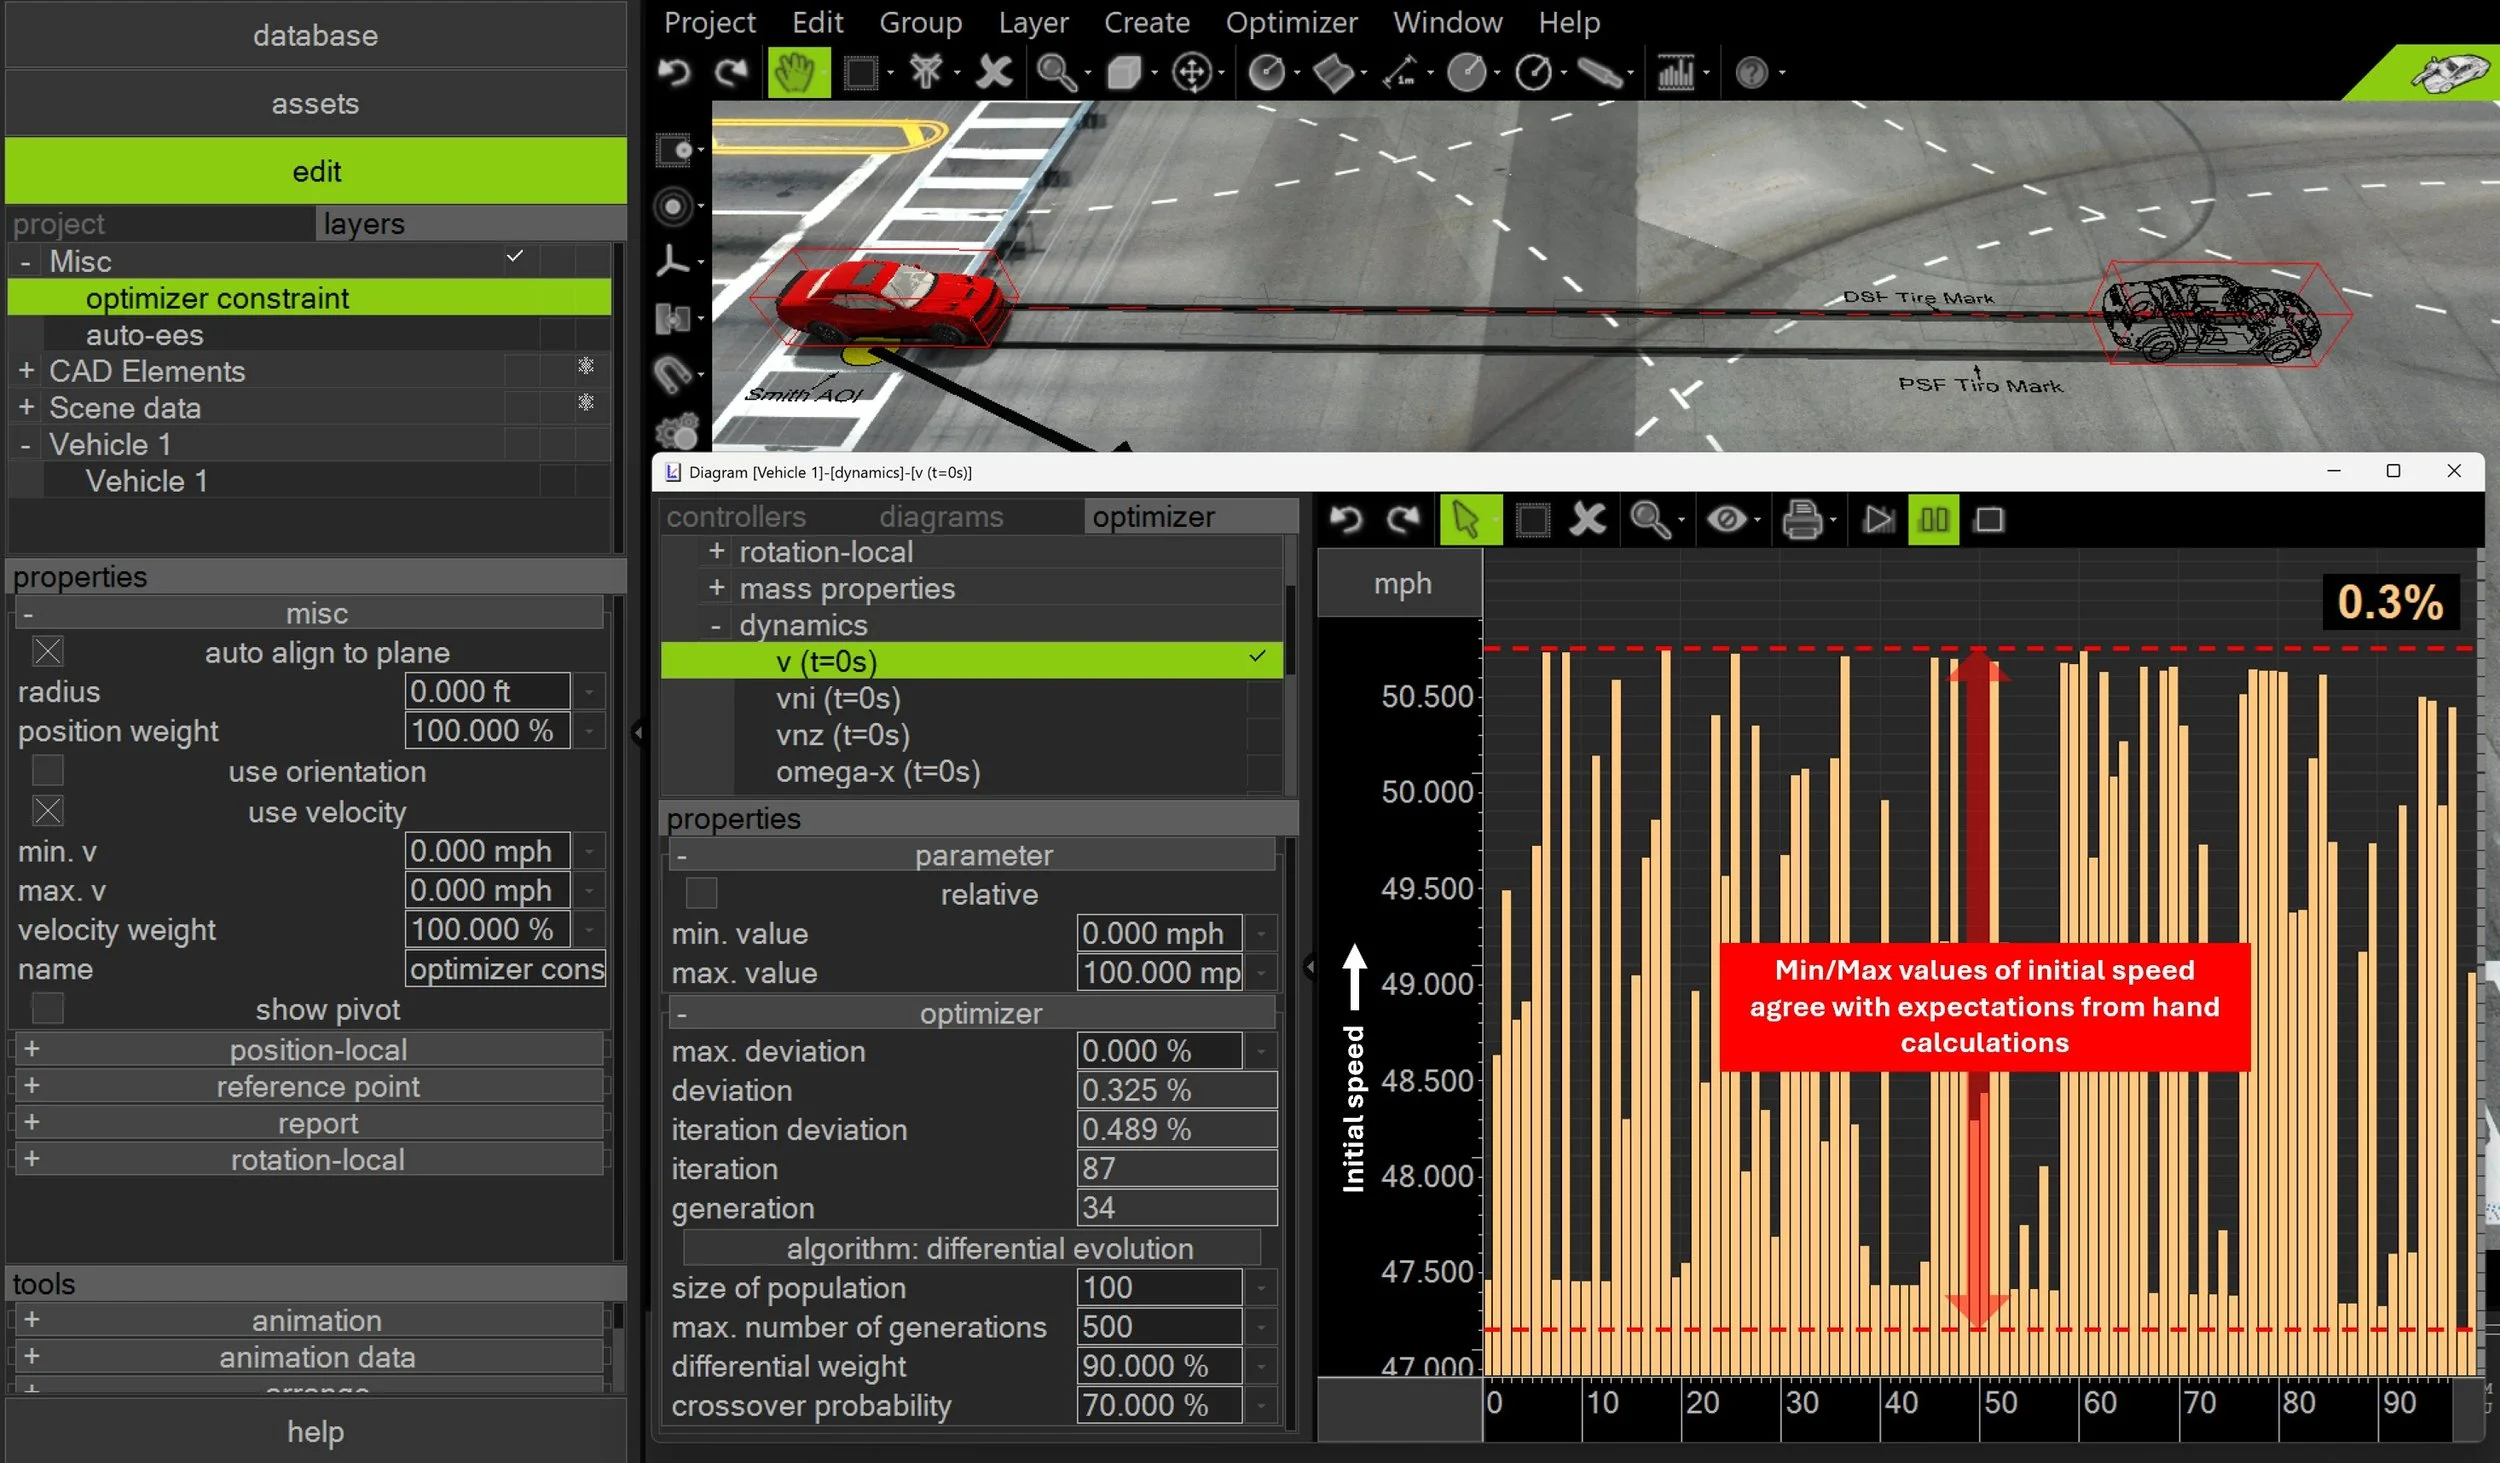Screen dimensions: 2500x1463
Task: Open the Optimizer menu
Action: coord(1291,22)
